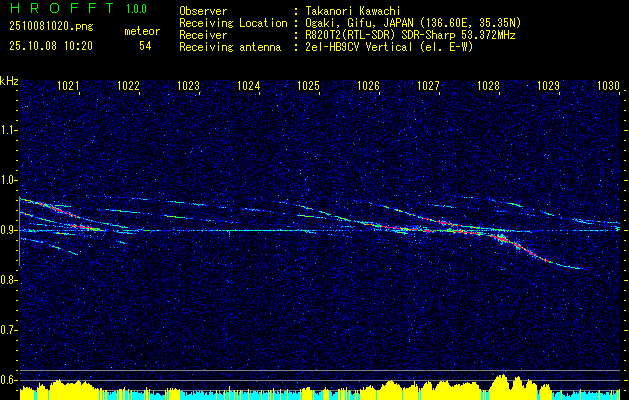Click the kHz axis unit label

point(9,81)
